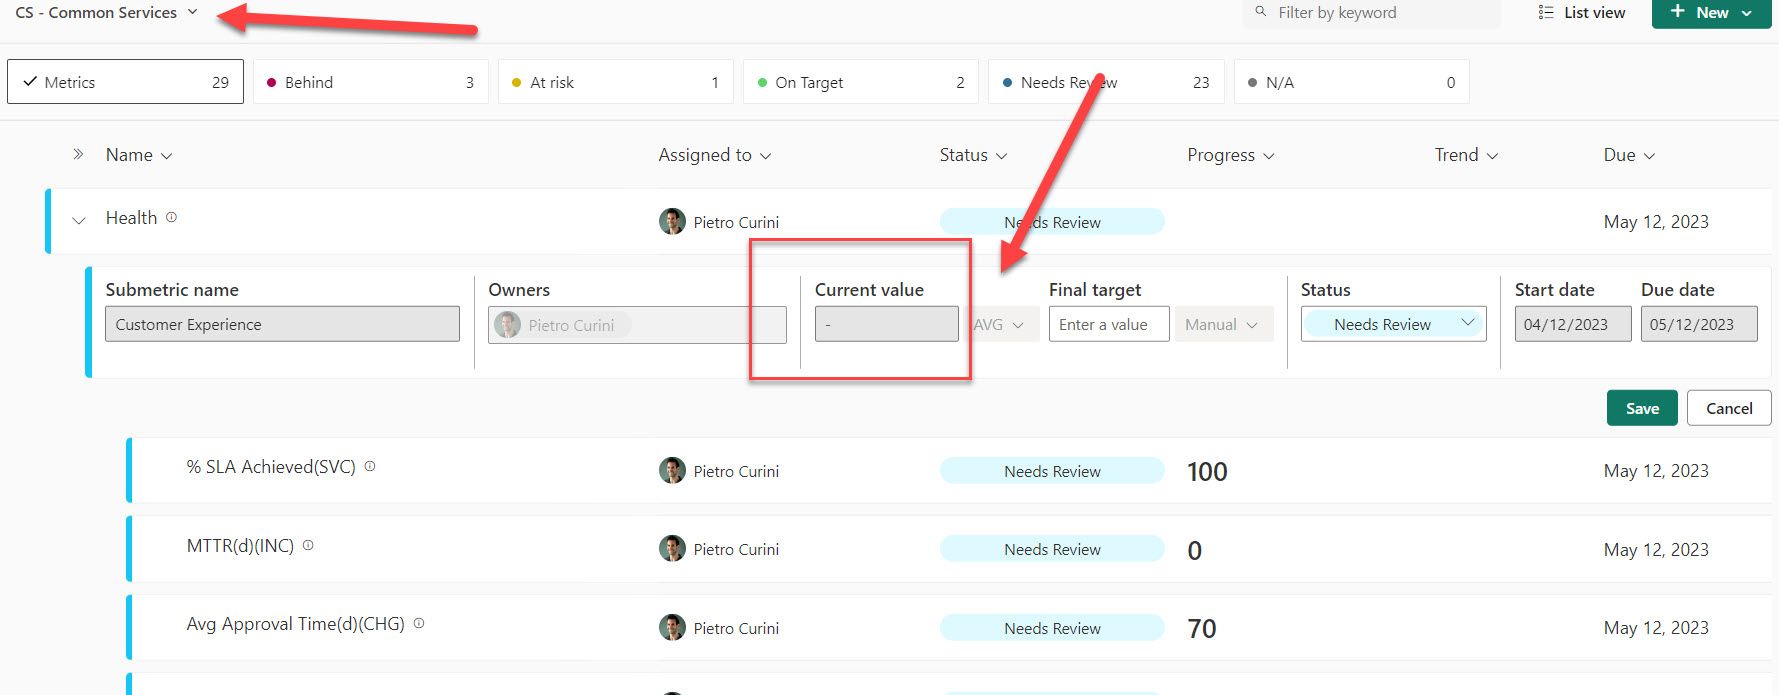Open the Assigned to column menu
Screen dimensions: 1779x695
(714, 155)
